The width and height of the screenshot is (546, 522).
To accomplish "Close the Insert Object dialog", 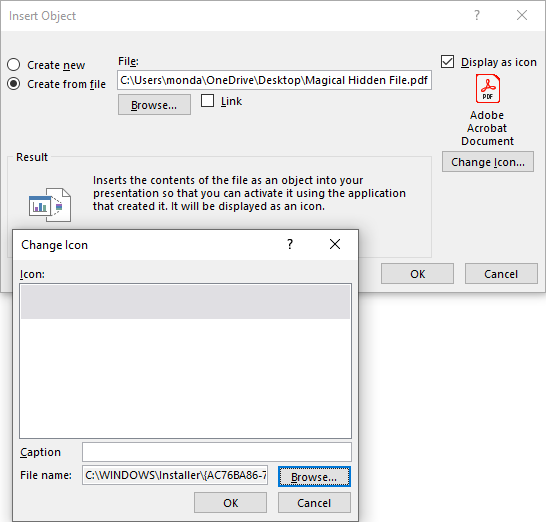I will click(522, 15).
